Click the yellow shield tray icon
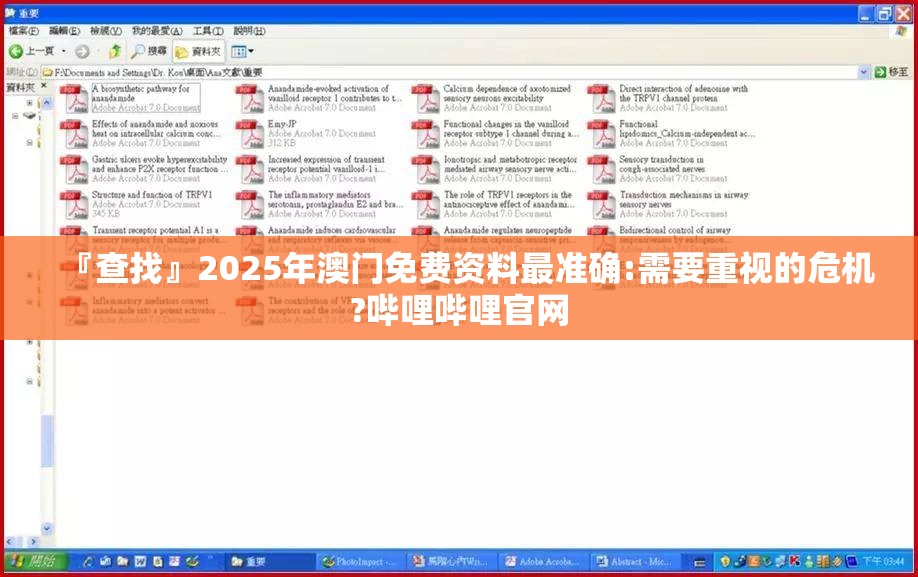The image size is (918, 577). point(725,562)
